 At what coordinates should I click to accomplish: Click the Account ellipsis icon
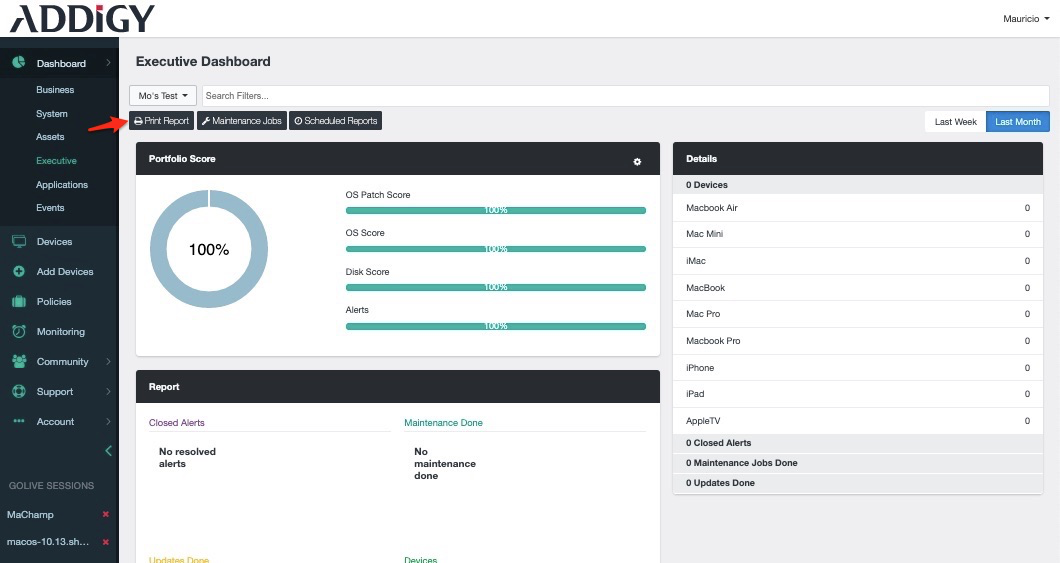19,421
